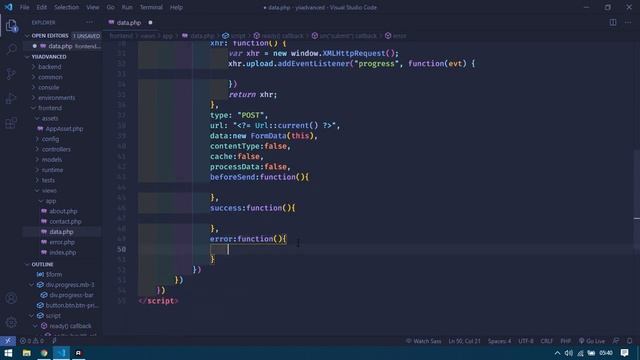Open File Explorer from taskbar

[27, 353]
